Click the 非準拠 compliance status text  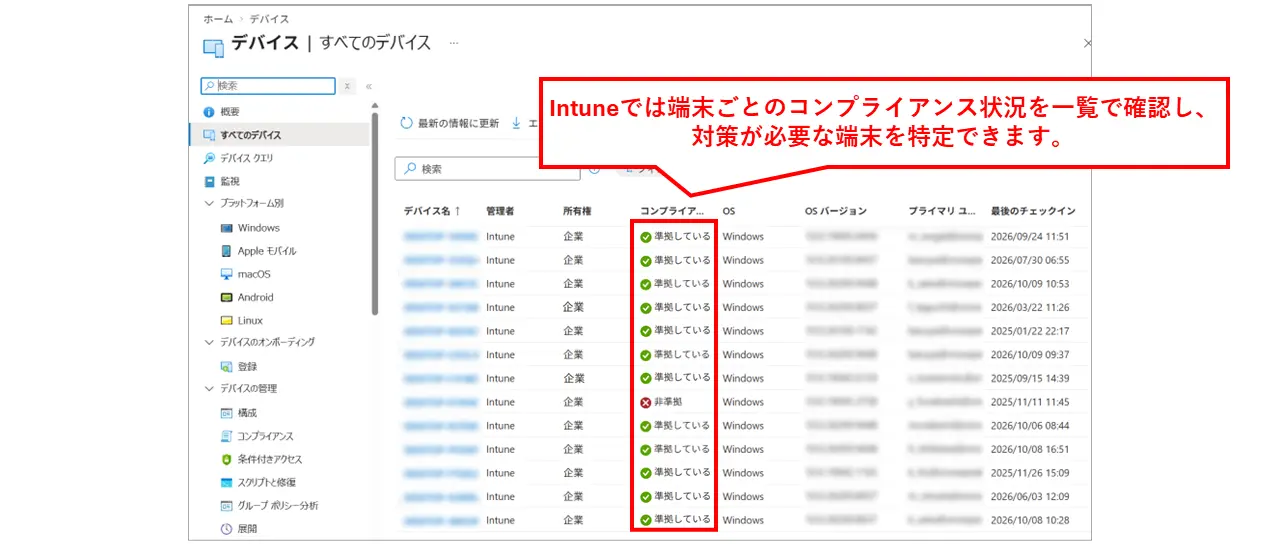(x=668, y=402)
